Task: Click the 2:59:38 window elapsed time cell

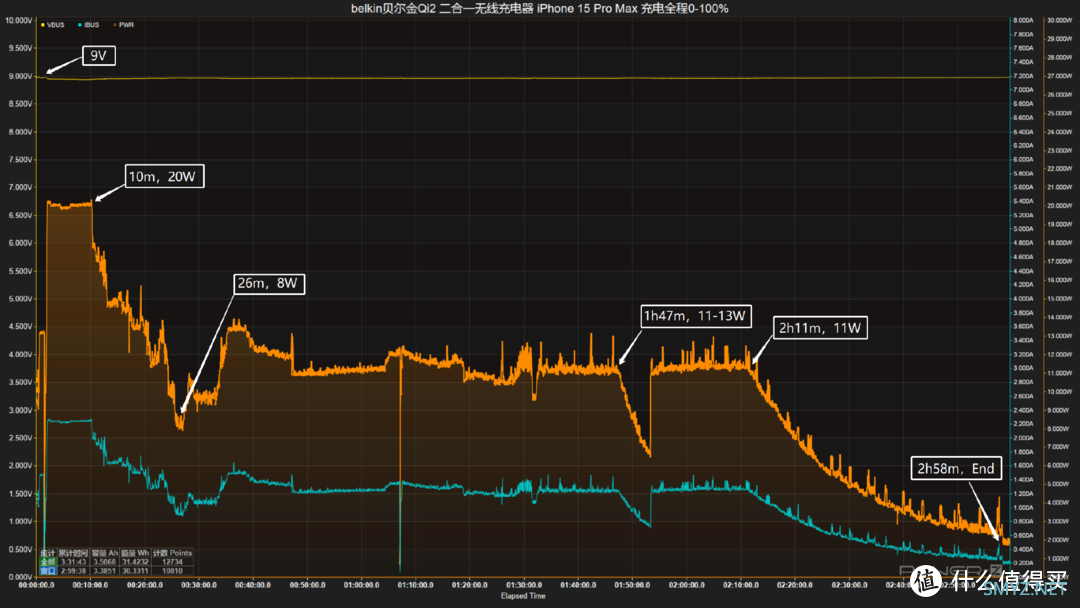Action: 74,570
